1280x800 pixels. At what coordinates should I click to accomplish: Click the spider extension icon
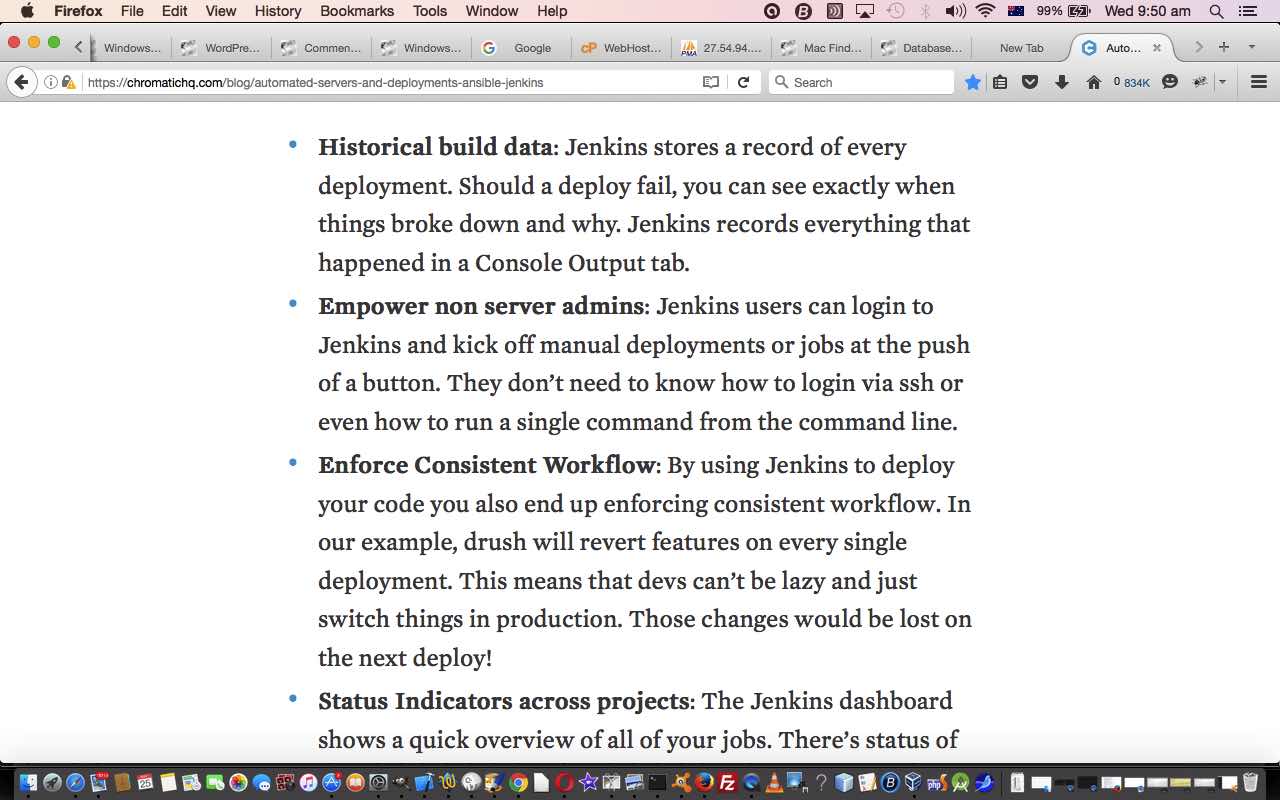[x=1200, y=82]
